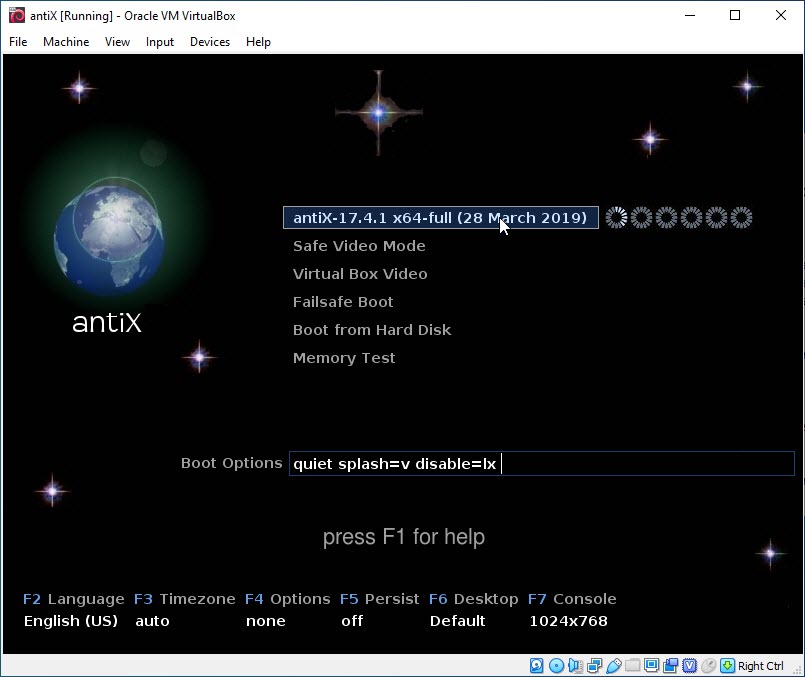The image size is (805, 677).
Task: Click the antiX globe logo
Action: click(109, 239)
